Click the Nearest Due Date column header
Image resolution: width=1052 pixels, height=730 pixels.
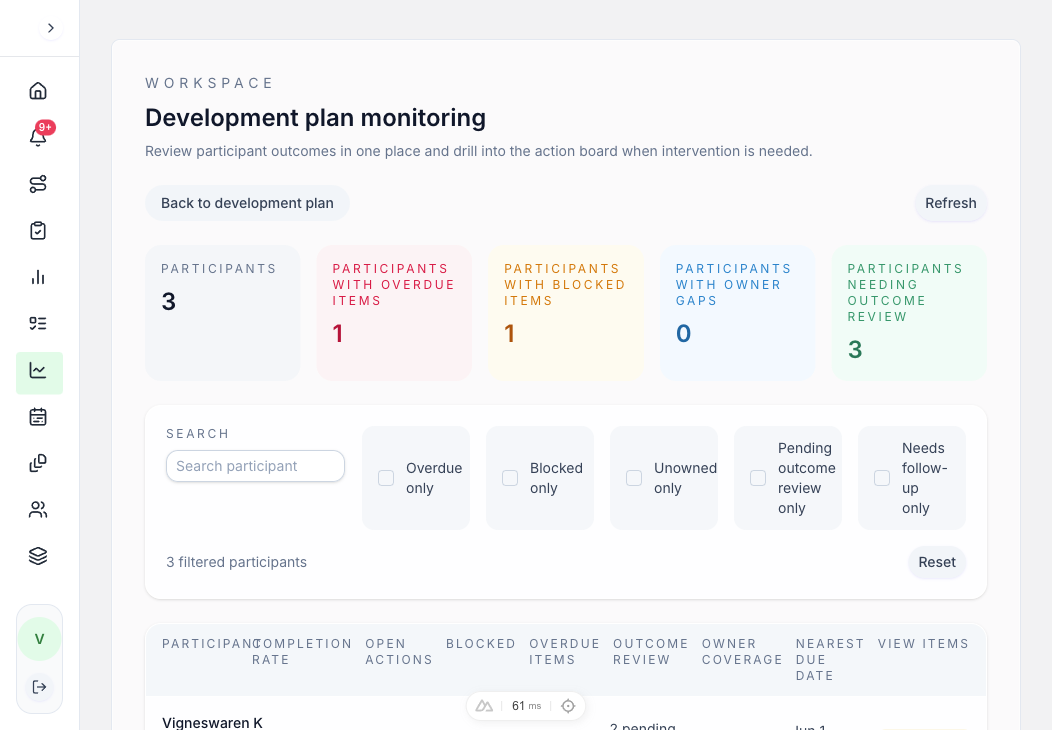click(x=829, y=660)
